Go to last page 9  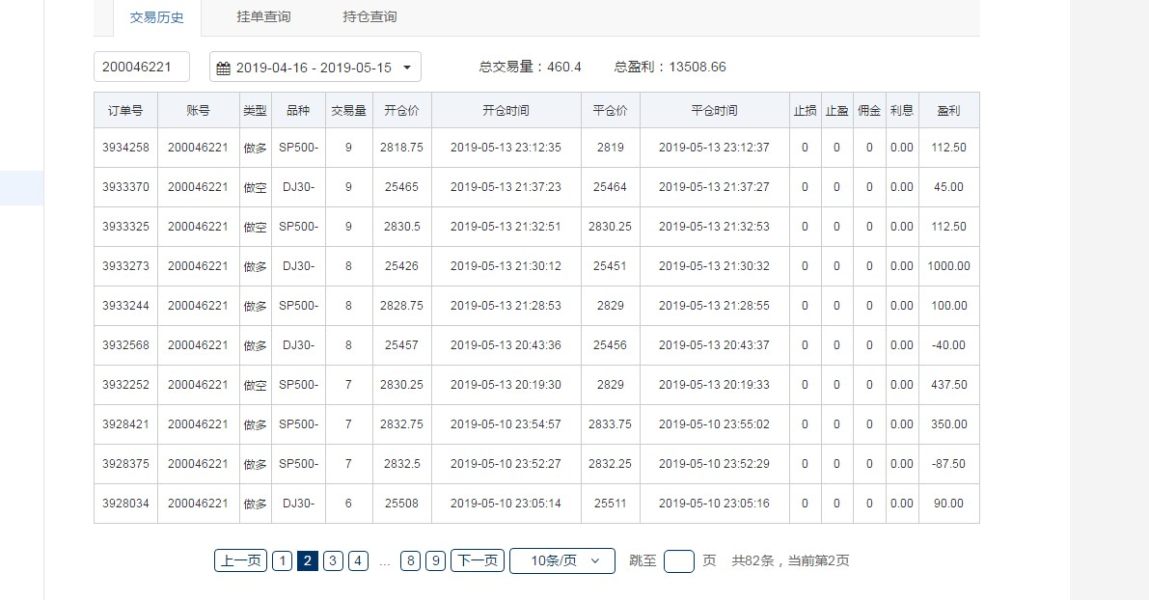pos(435,561)
